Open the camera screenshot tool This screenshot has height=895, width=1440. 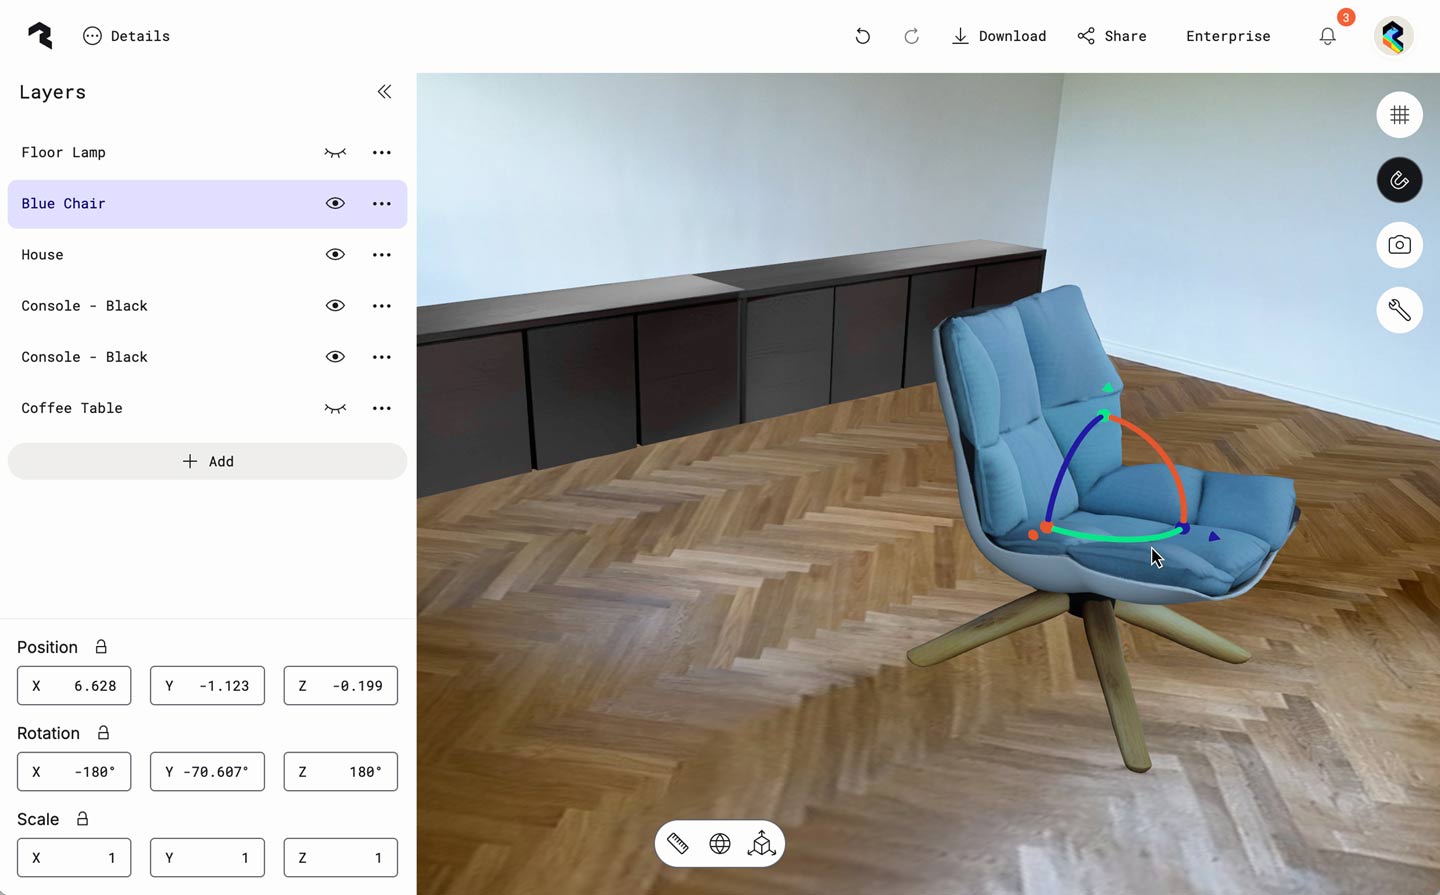tap(1399, 245)
